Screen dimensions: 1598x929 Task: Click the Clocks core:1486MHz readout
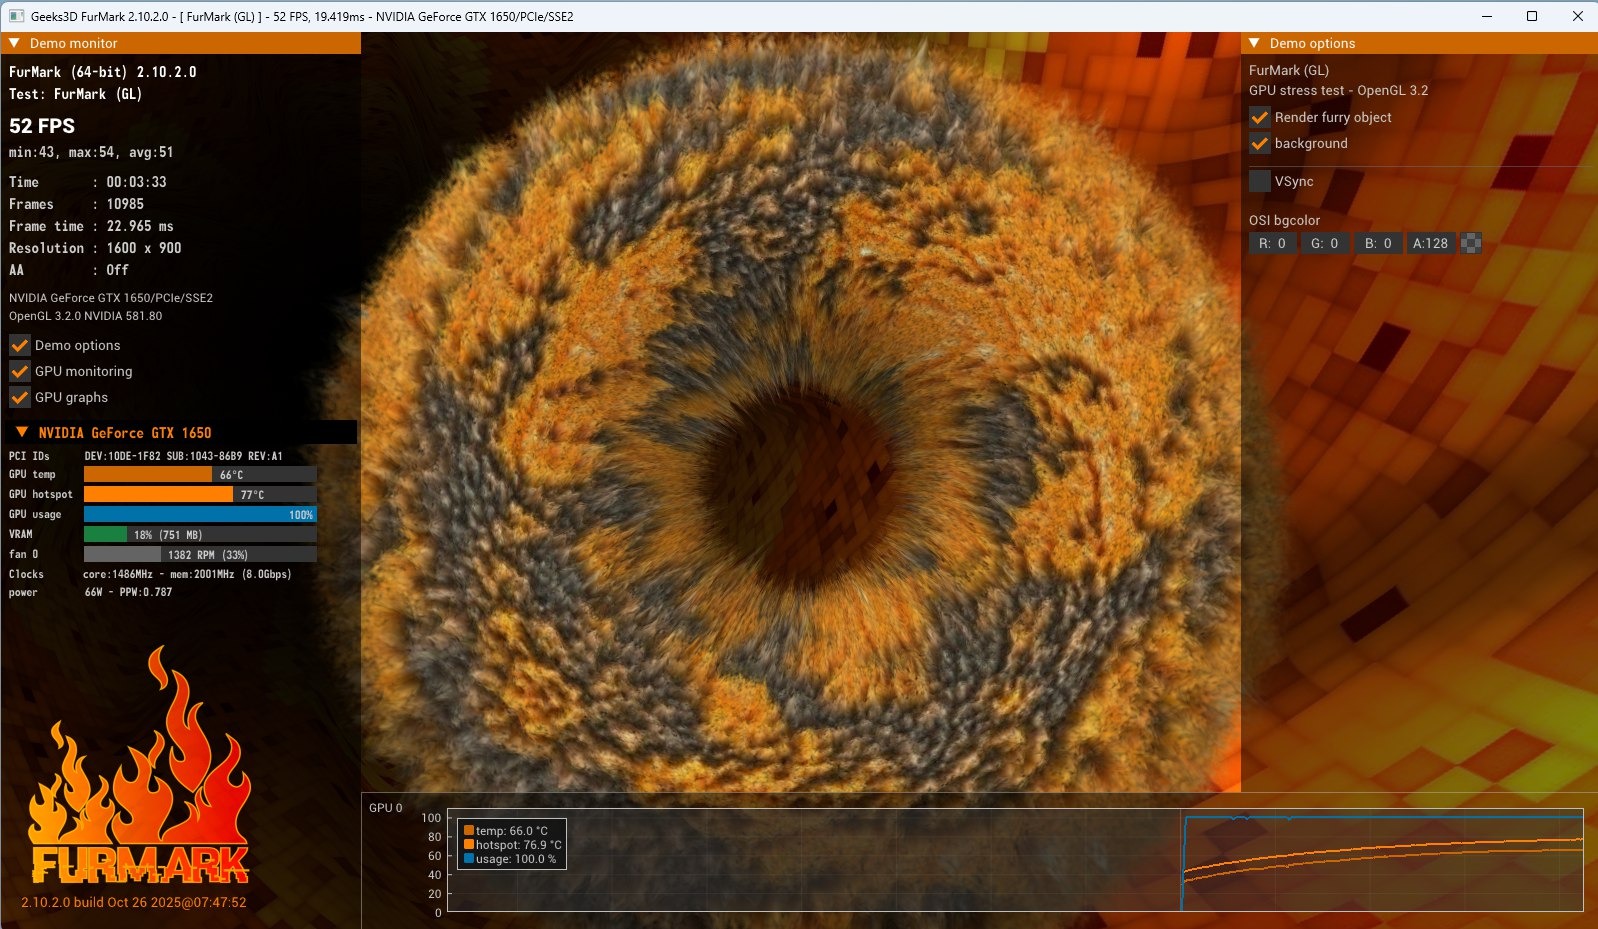pos(188,574)
